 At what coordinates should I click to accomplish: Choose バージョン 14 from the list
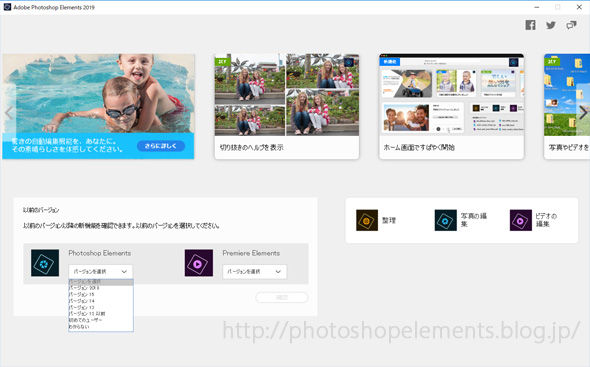tap(101, 301)
